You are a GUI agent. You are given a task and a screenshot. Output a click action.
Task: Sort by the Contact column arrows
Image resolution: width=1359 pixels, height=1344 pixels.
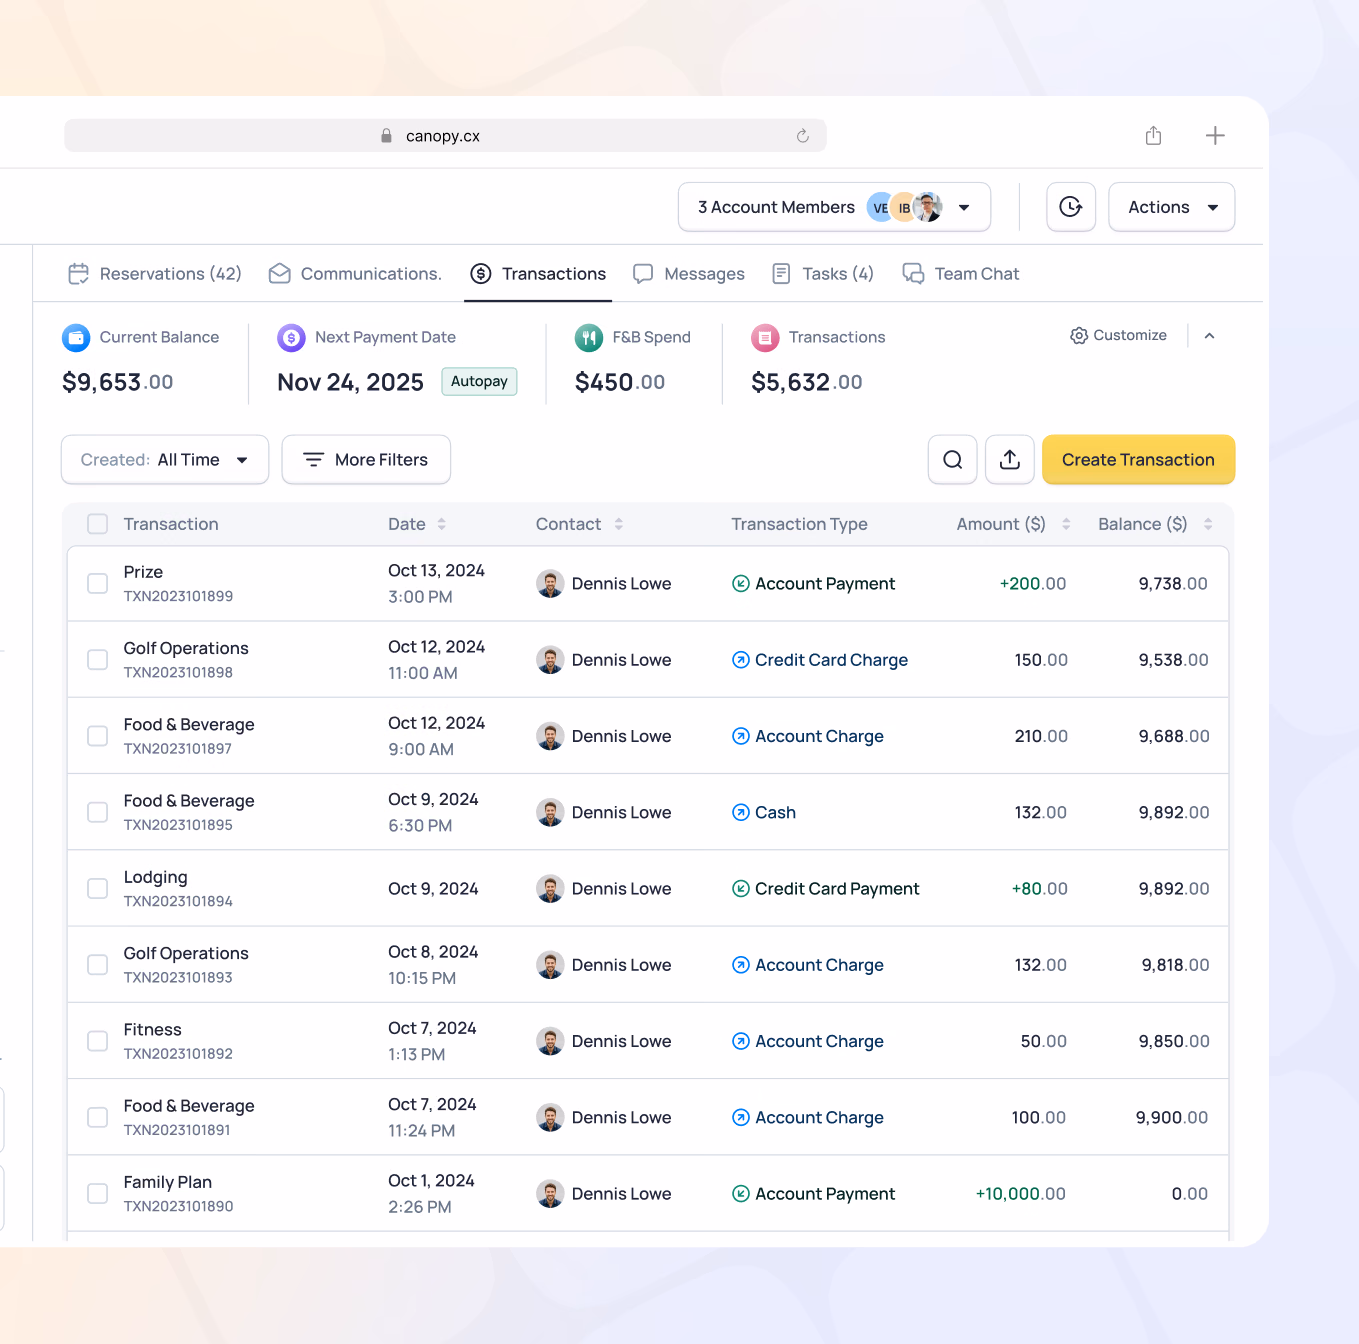pyautogui.click(x=619, y=524)
